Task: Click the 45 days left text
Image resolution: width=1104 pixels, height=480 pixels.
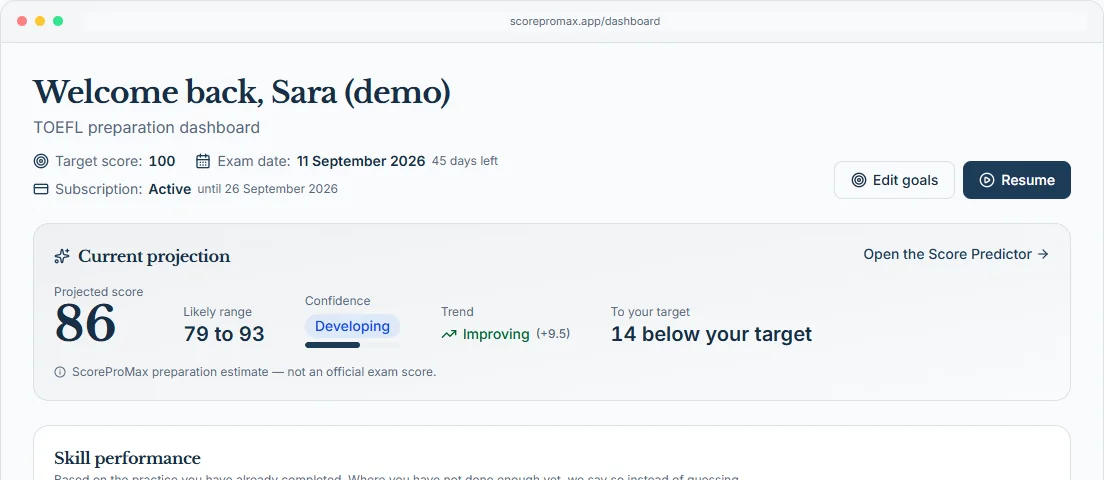Action: click(465, 161)
